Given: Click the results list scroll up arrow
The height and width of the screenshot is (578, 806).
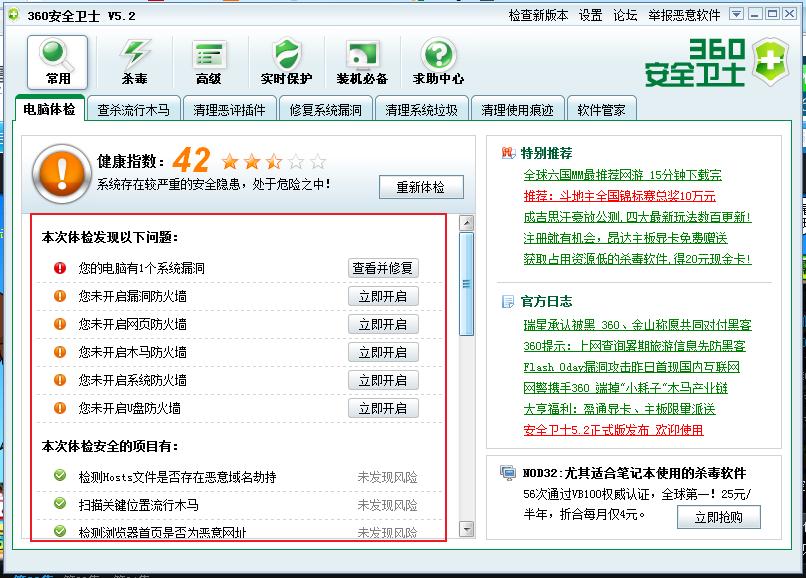Looking at the screenshot, I should pos(467,223).
